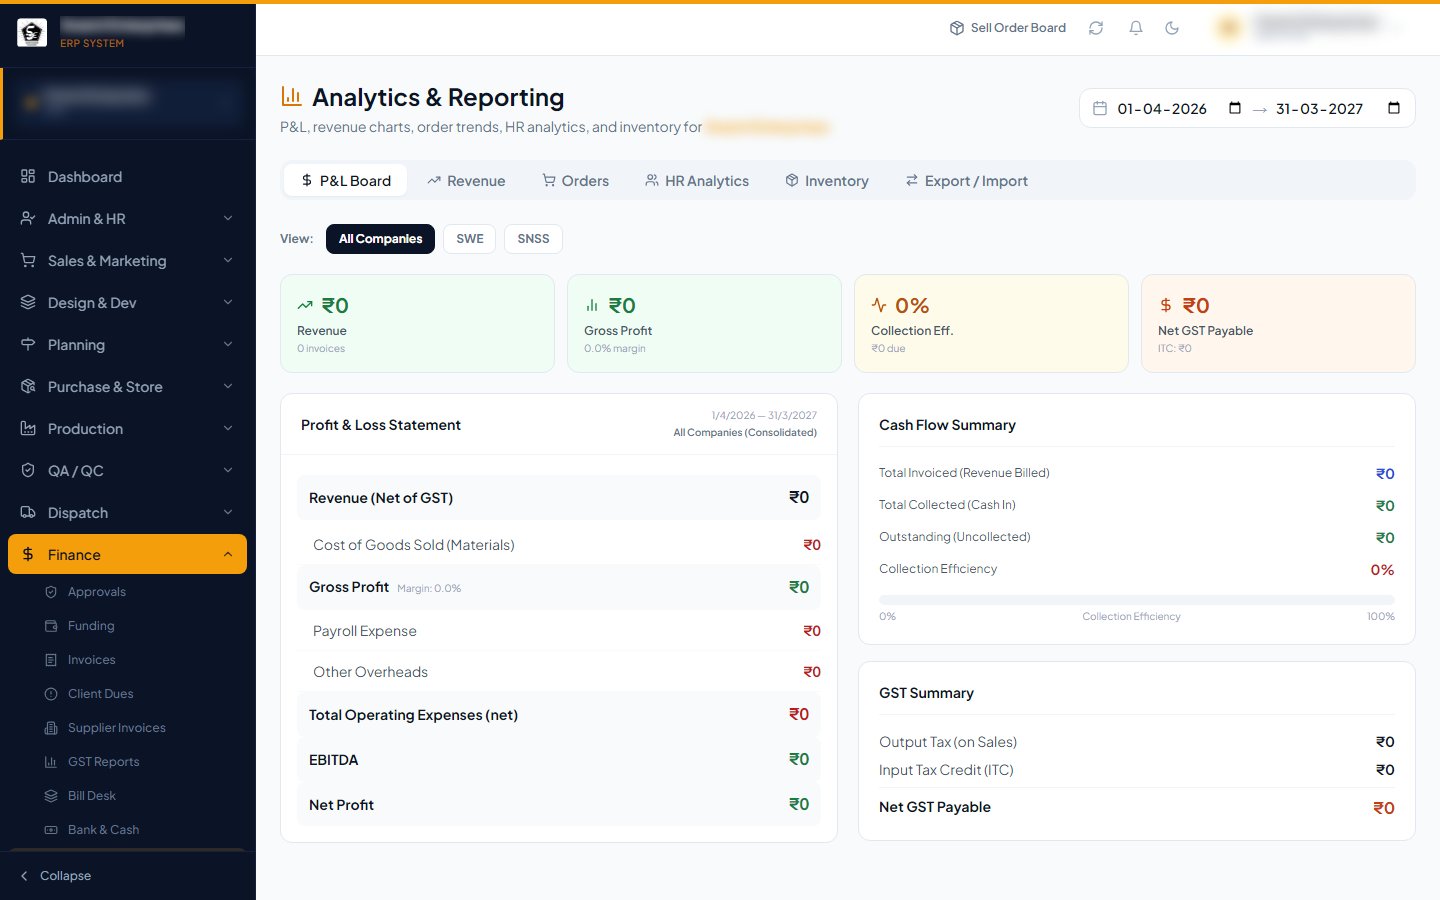Click the GST Reports chart icon
This screenshot has height=900, width=1440.
pos(51,762)
